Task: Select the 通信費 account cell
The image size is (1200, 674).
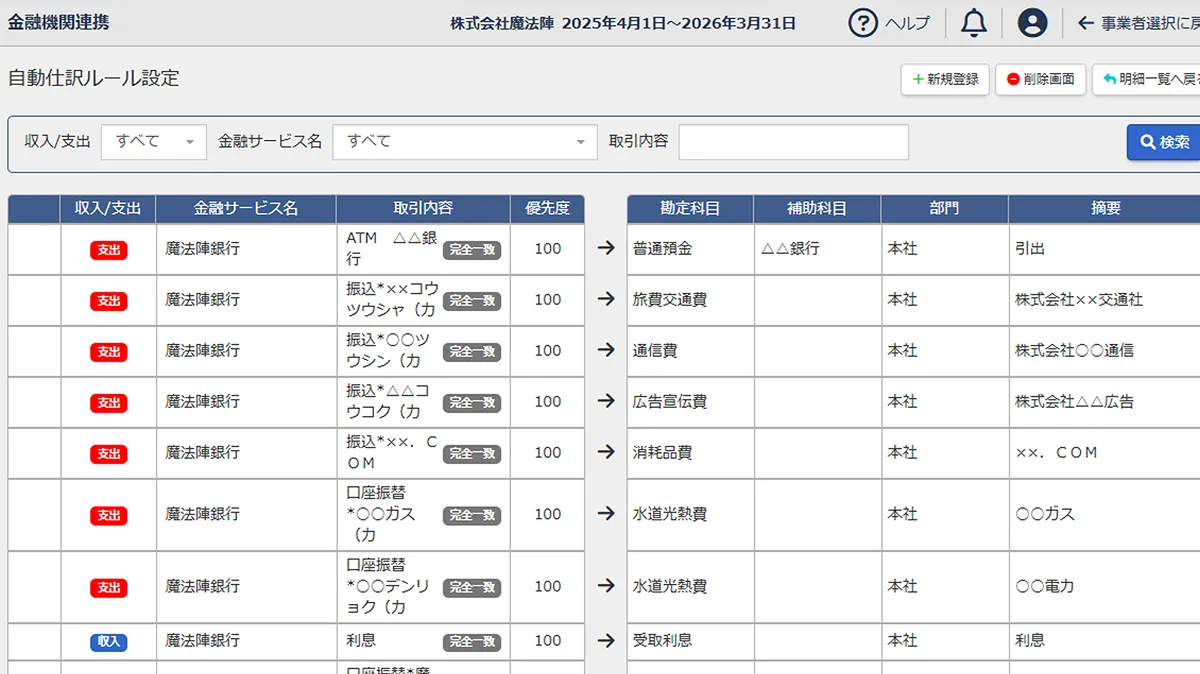Action: (x=690, y=351)
